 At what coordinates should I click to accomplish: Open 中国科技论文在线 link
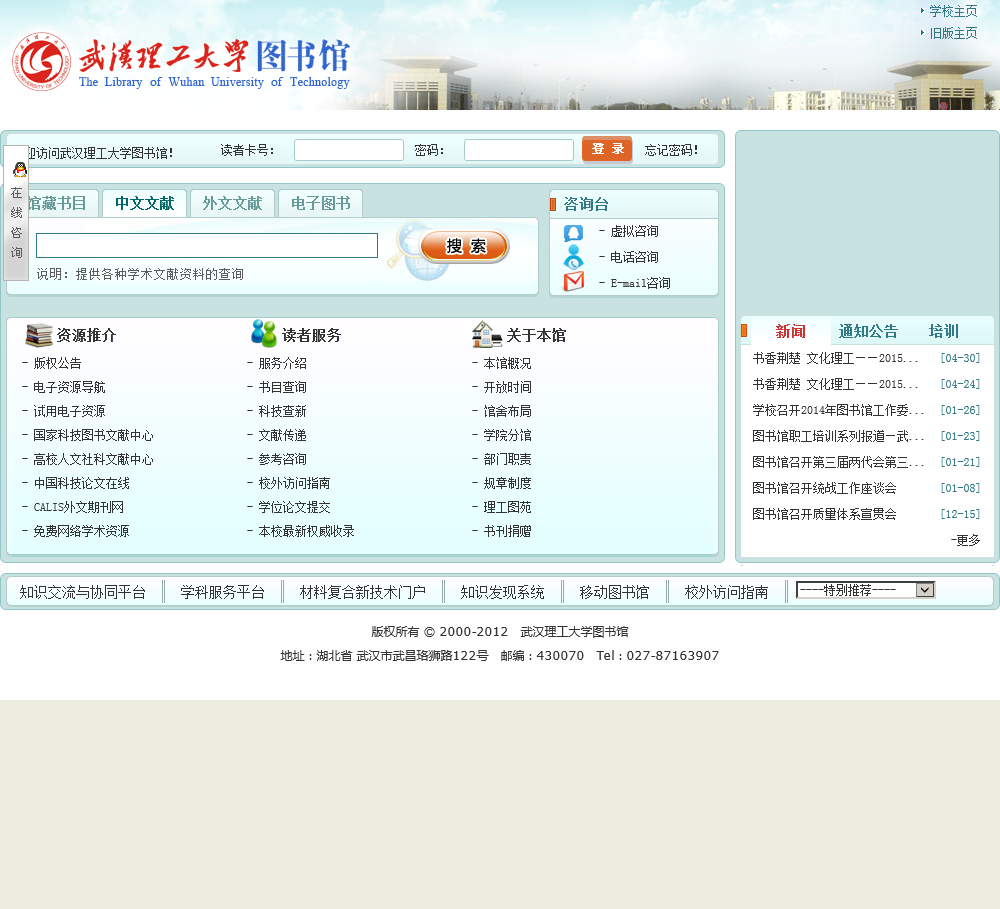point(82,484)
